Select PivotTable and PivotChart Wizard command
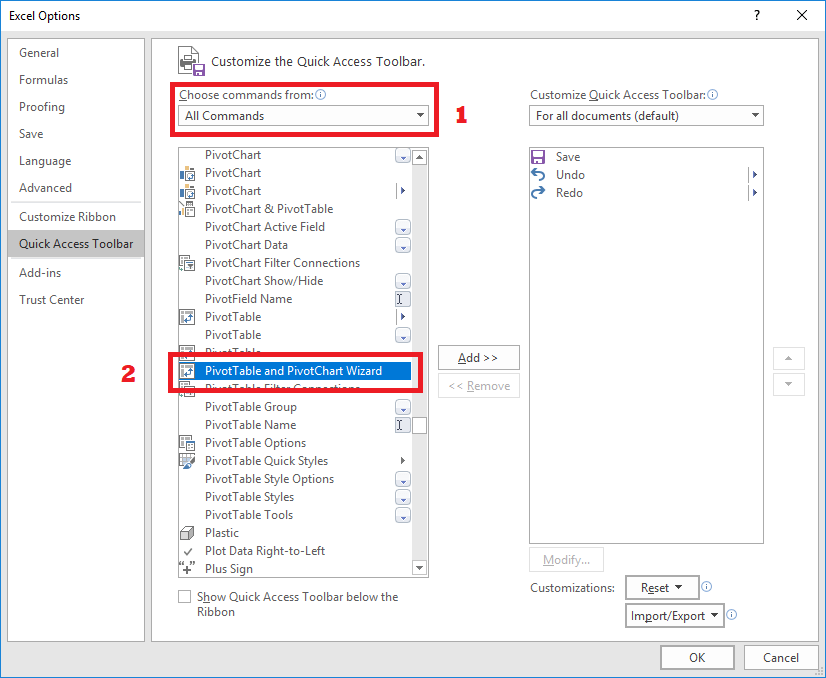 (x=295, y=371)
